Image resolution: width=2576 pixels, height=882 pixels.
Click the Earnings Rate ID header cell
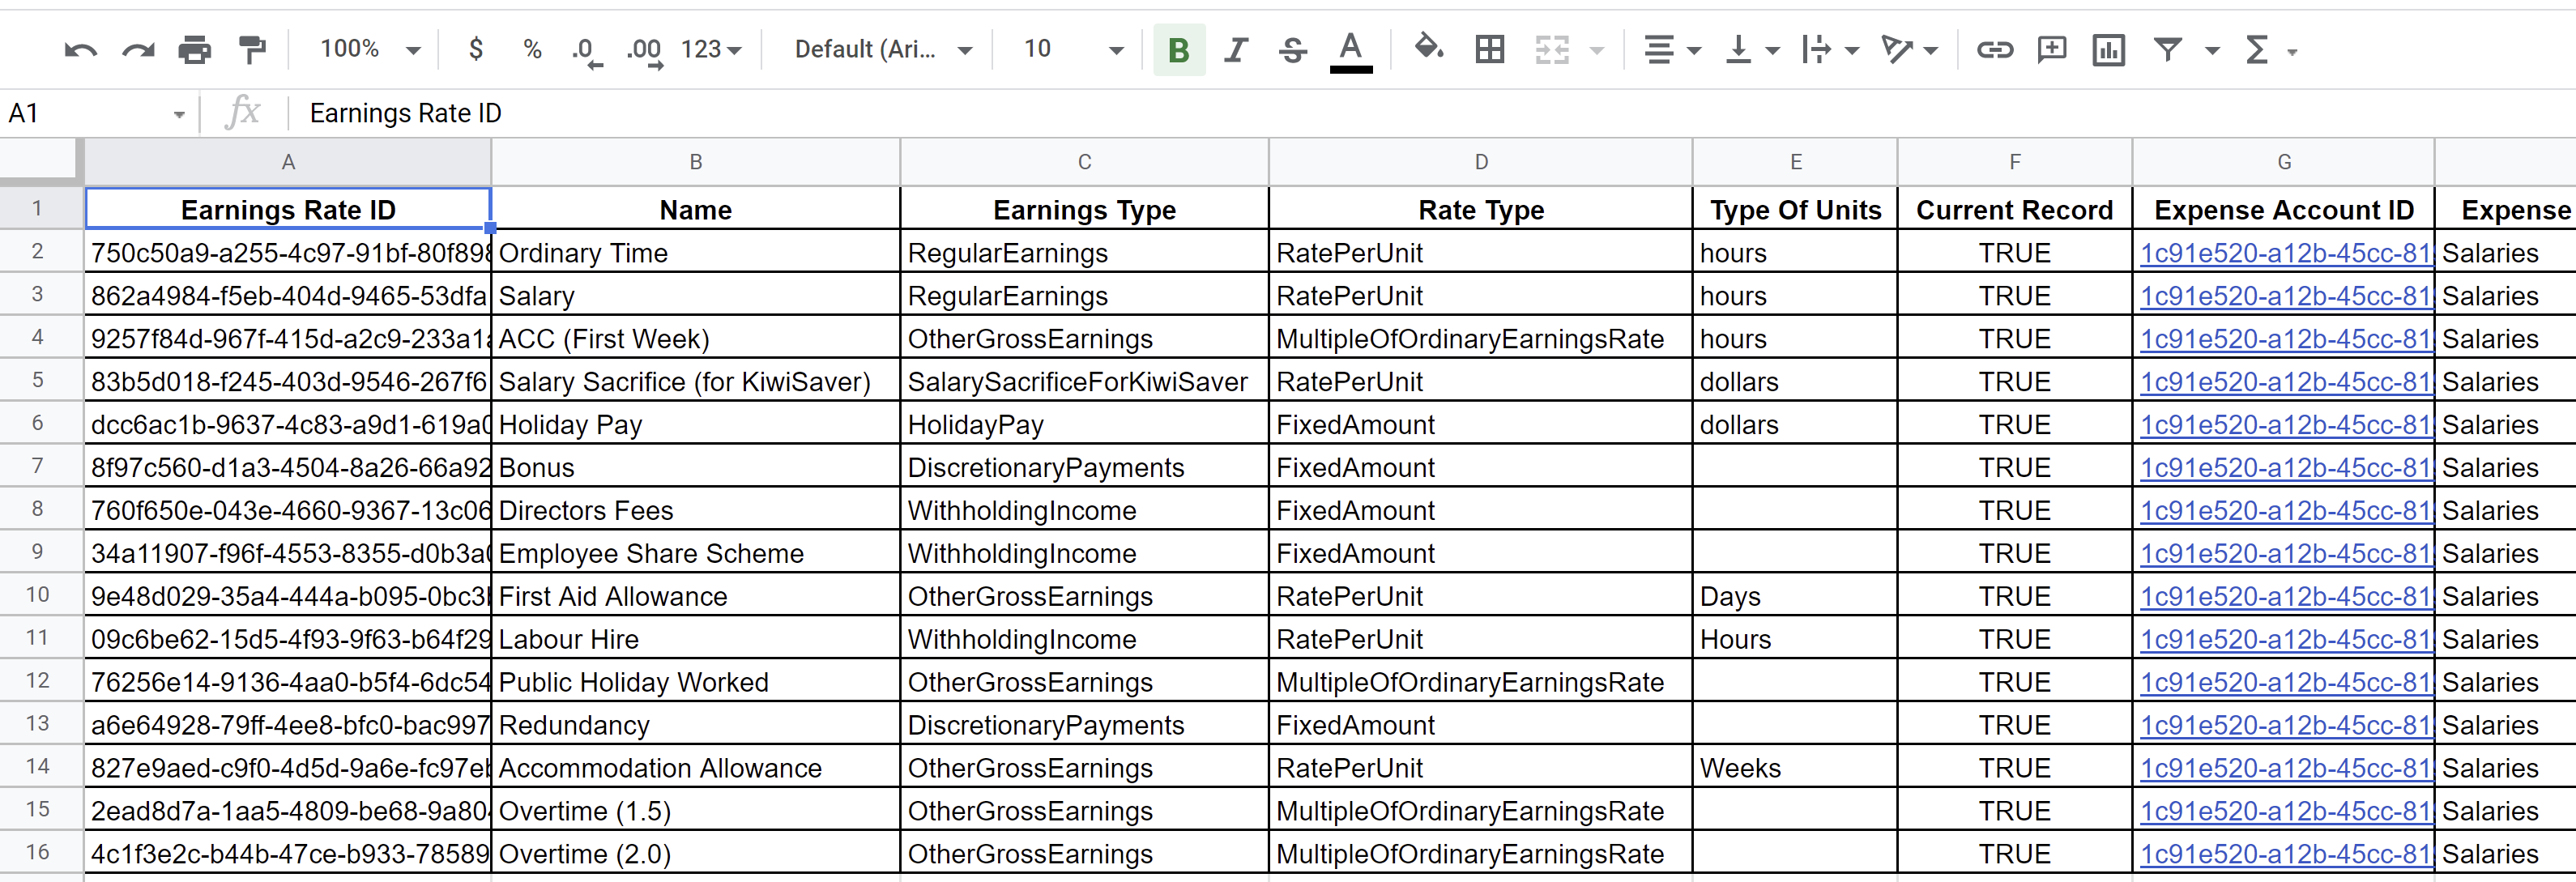tap(288, 209)
